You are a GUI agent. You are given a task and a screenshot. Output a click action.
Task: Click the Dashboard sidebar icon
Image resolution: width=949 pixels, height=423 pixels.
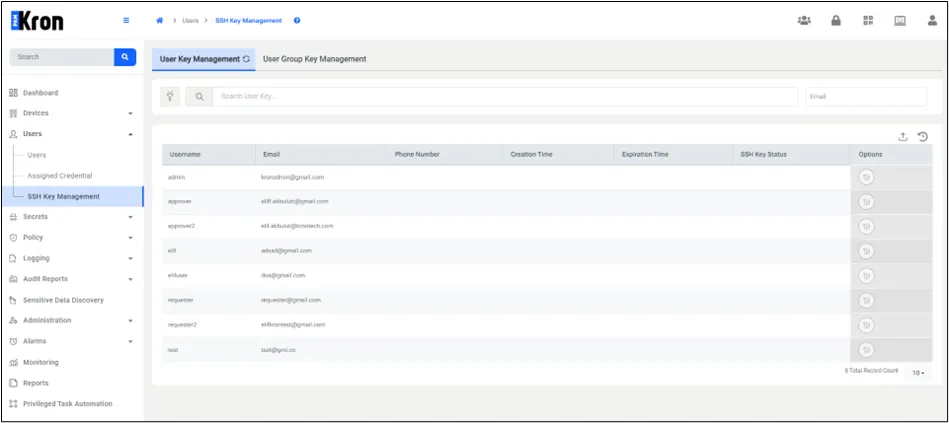point(13,93)
